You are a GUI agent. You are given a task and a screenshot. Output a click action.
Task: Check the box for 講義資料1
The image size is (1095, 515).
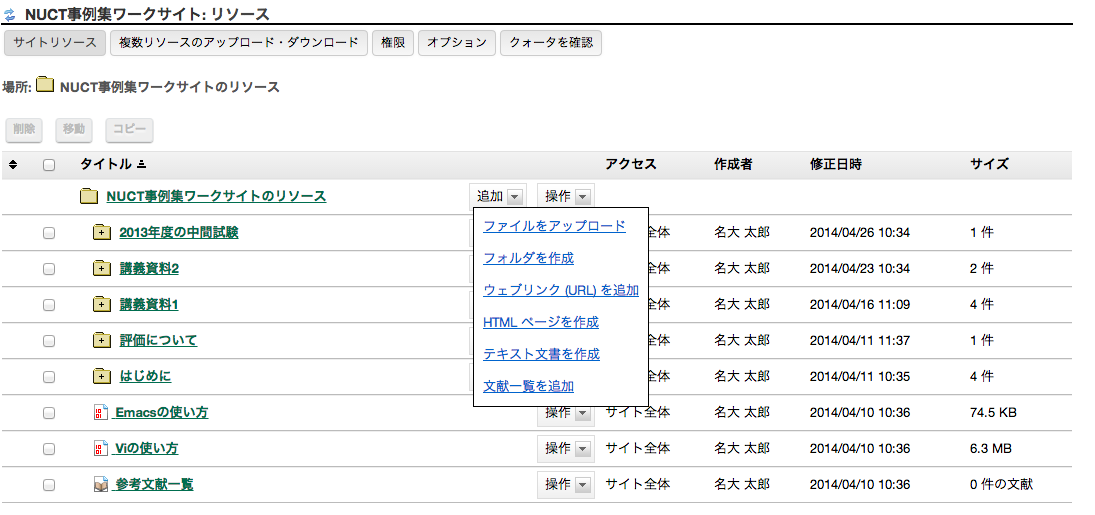[49, 305]
